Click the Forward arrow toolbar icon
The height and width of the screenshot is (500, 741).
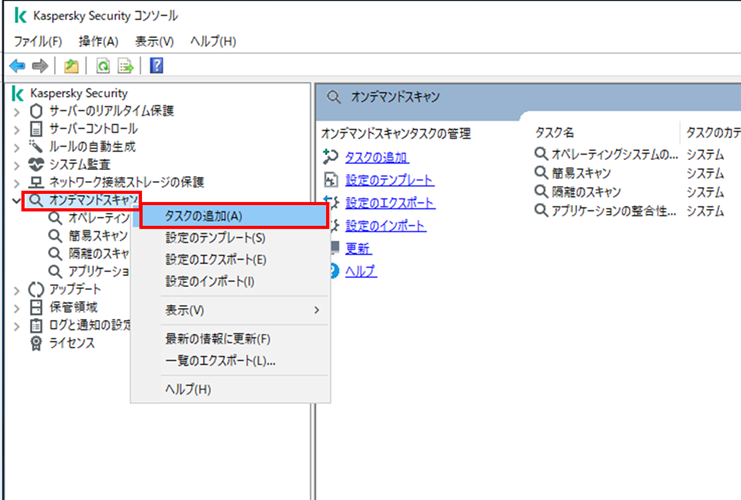click(x=40, y=66)
